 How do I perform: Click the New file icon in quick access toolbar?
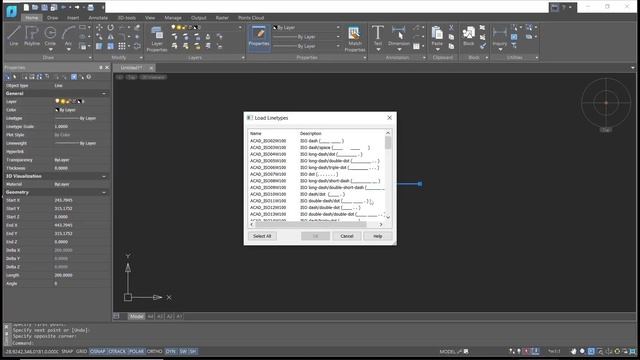click(26, 7)
